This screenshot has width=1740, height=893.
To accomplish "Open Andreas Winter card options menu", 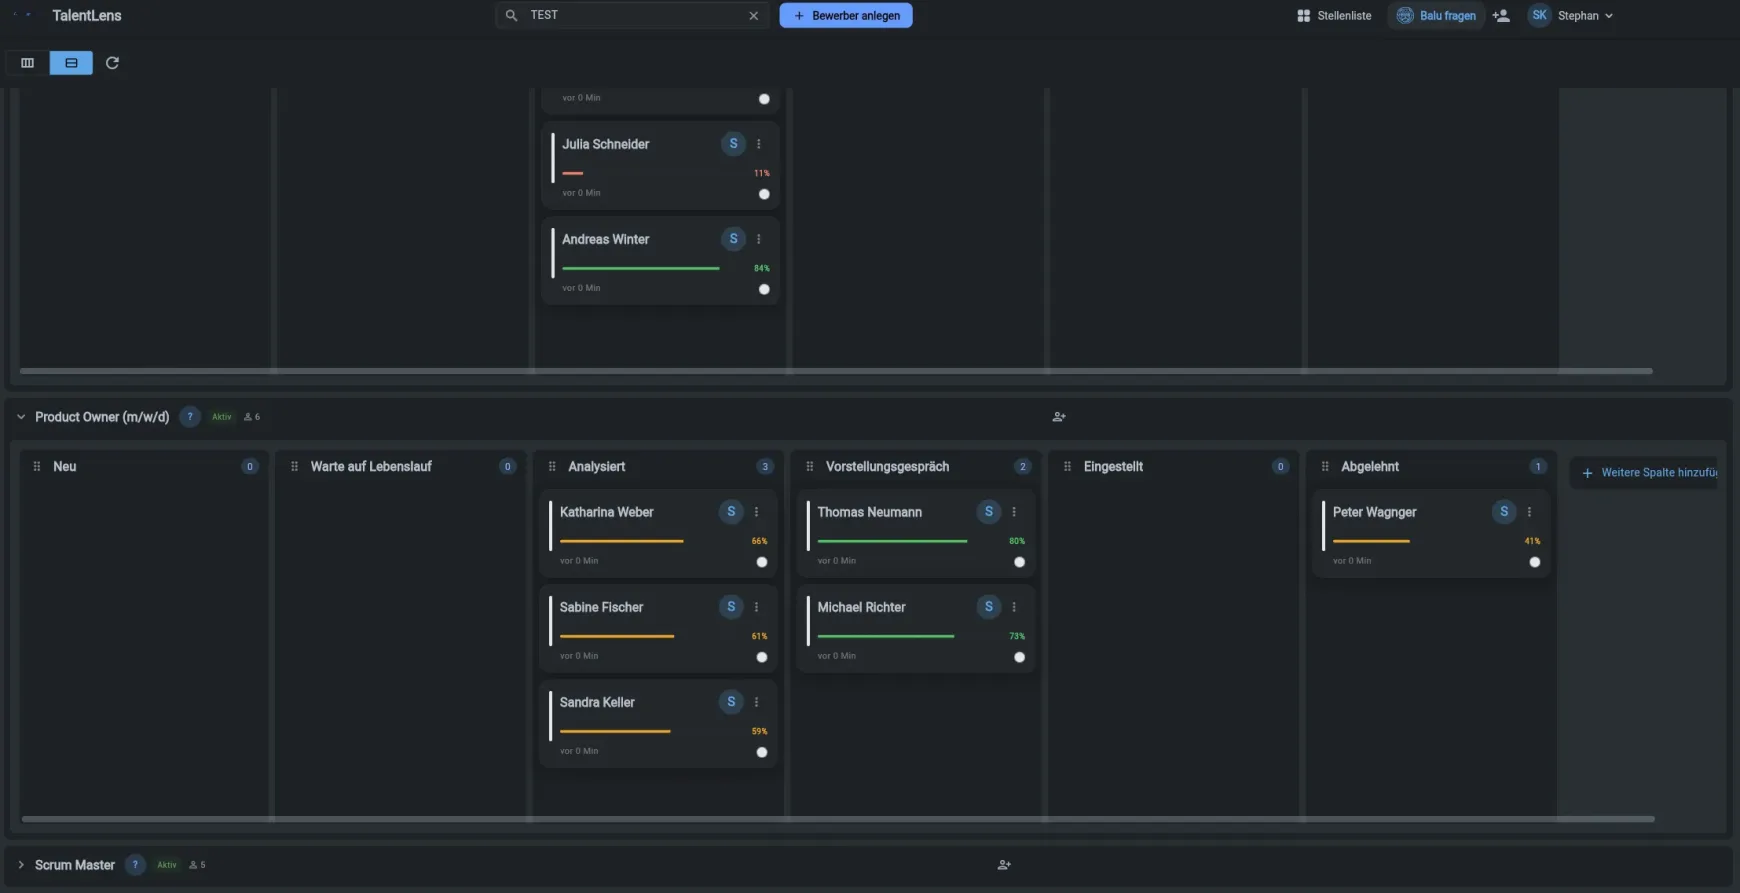I will 759,239.
